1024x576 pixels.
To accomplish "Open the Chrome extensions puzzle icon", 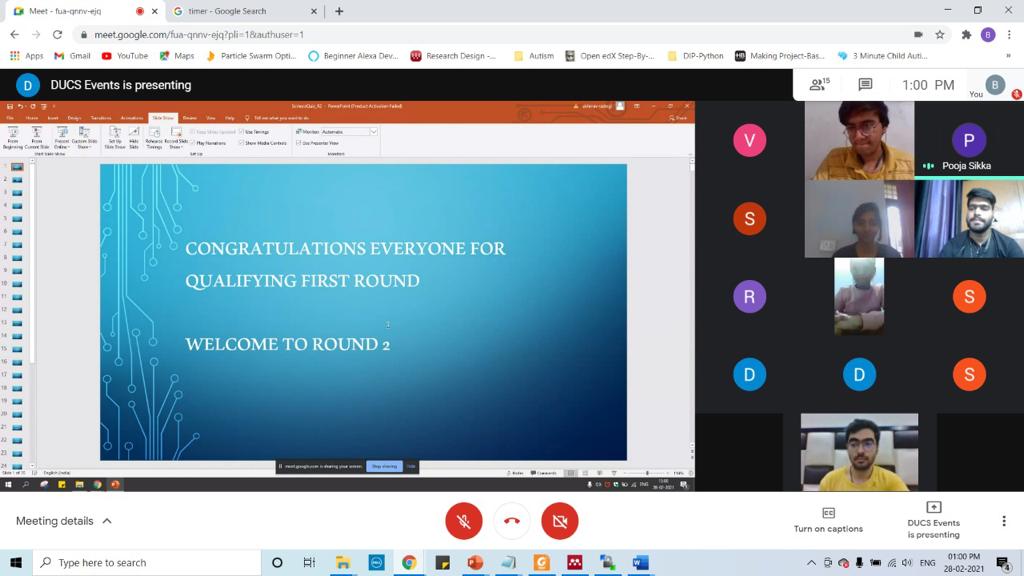I will 965,34.
